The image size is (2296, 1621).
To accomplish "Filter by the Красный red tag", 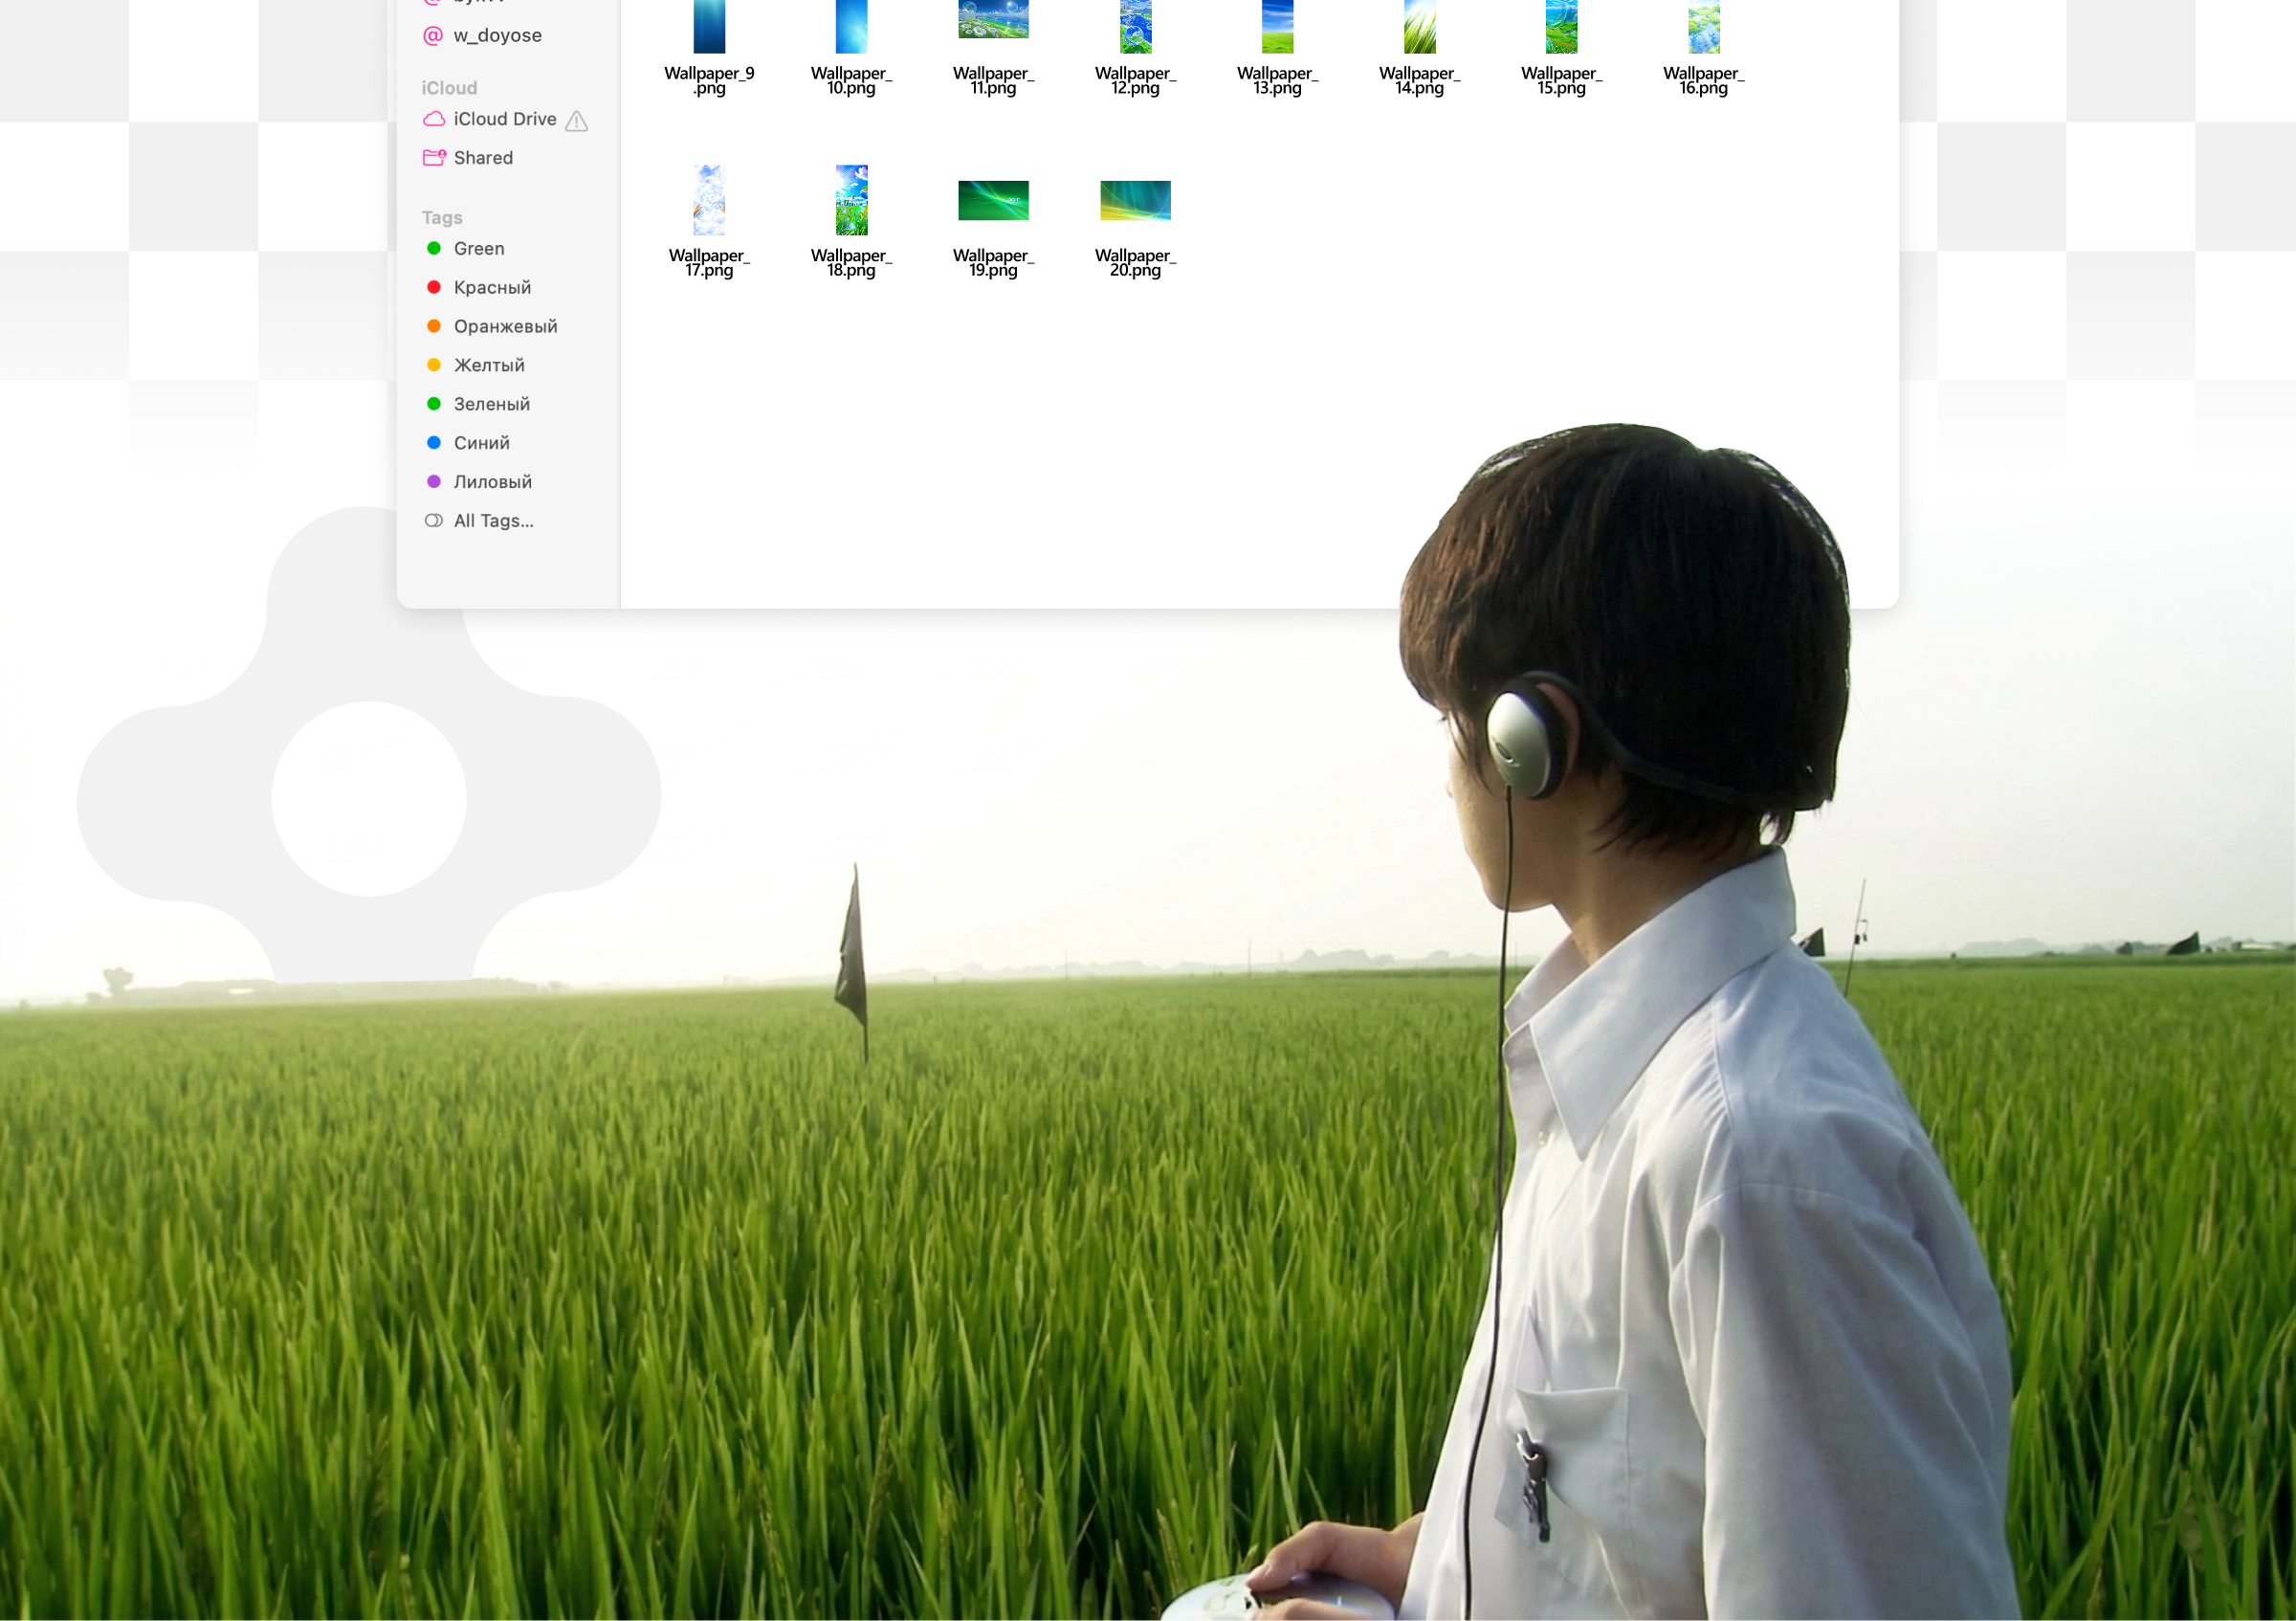I will (492, 288).
